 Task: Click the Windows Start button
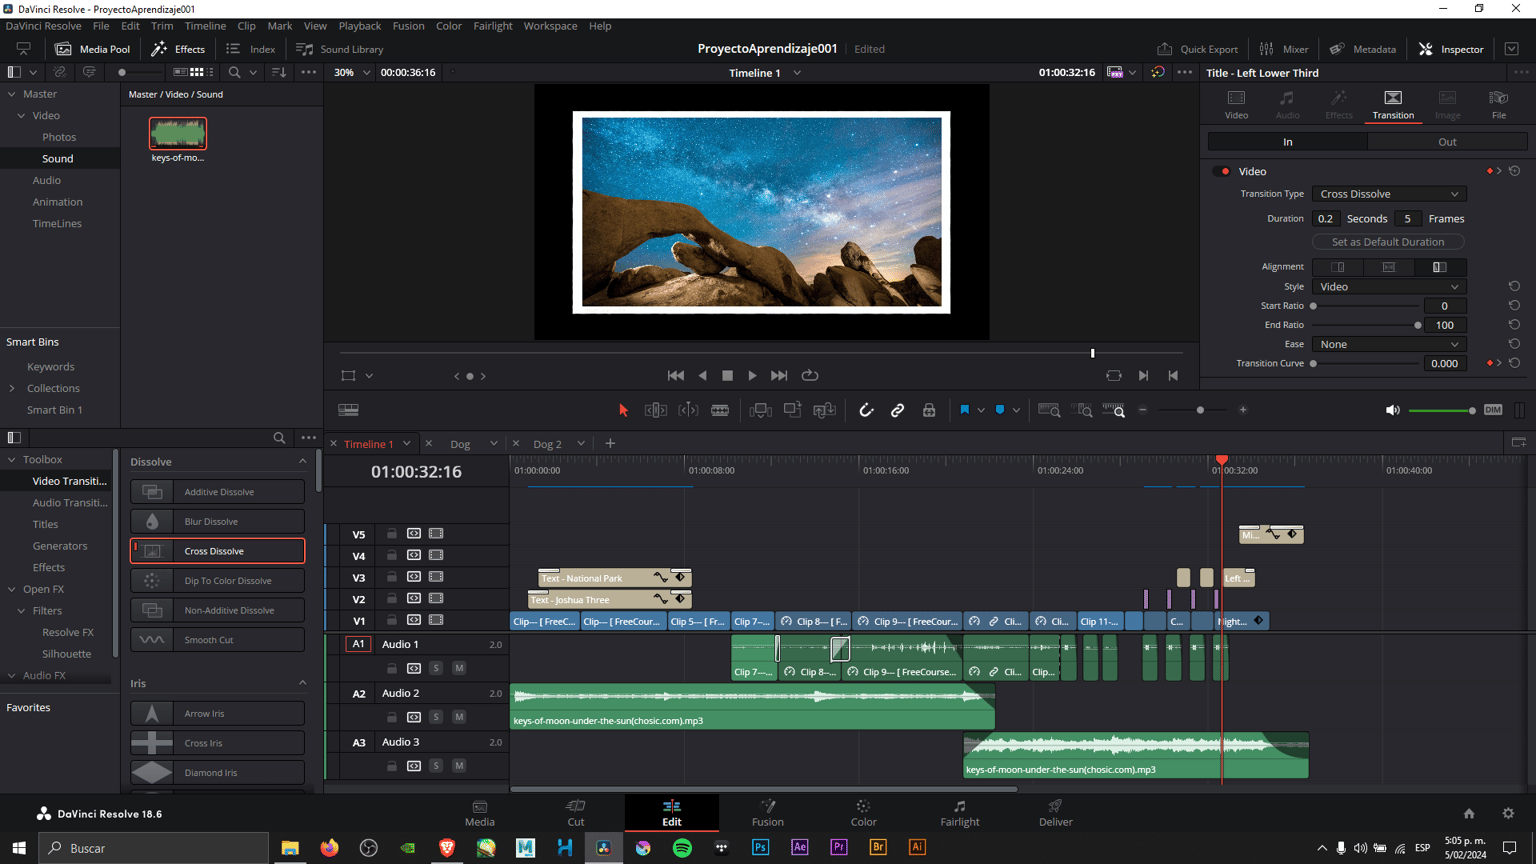[x=19, y=848]
